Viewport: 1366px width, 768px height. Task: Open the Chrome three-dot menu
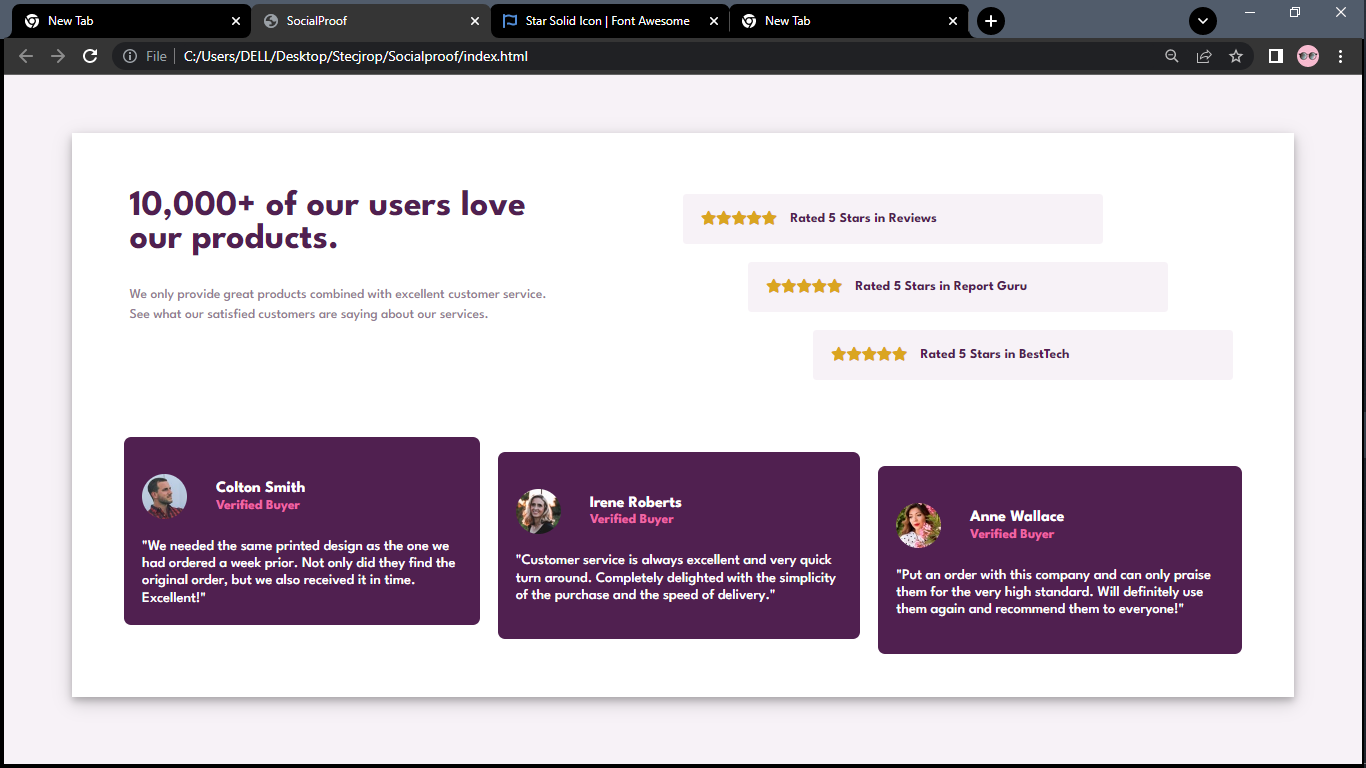(1340, 56)
